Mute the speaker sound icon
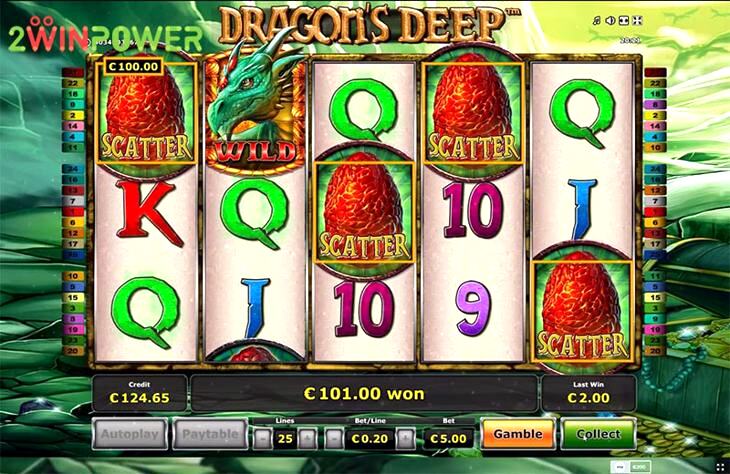730x474 pixels. [610, 20]
